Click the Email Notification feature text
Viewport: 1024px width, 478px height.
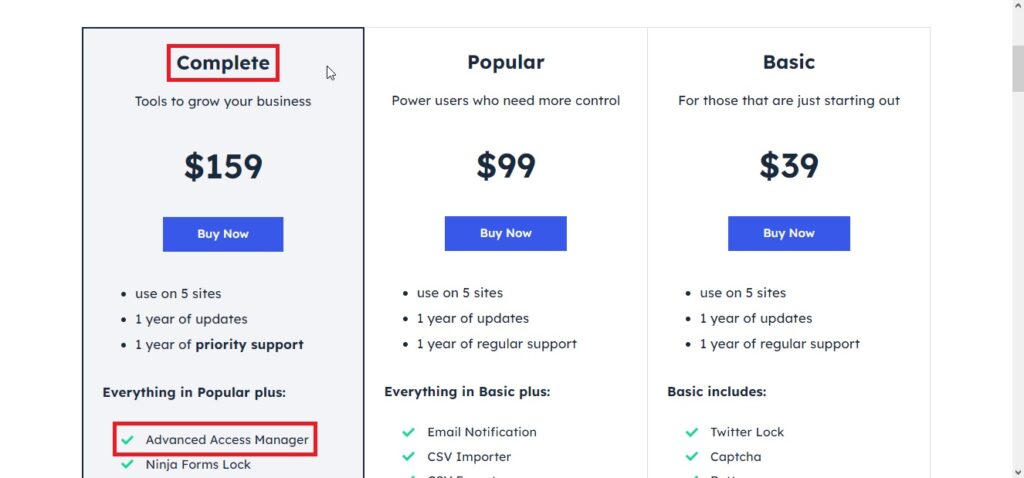point(482,432)
